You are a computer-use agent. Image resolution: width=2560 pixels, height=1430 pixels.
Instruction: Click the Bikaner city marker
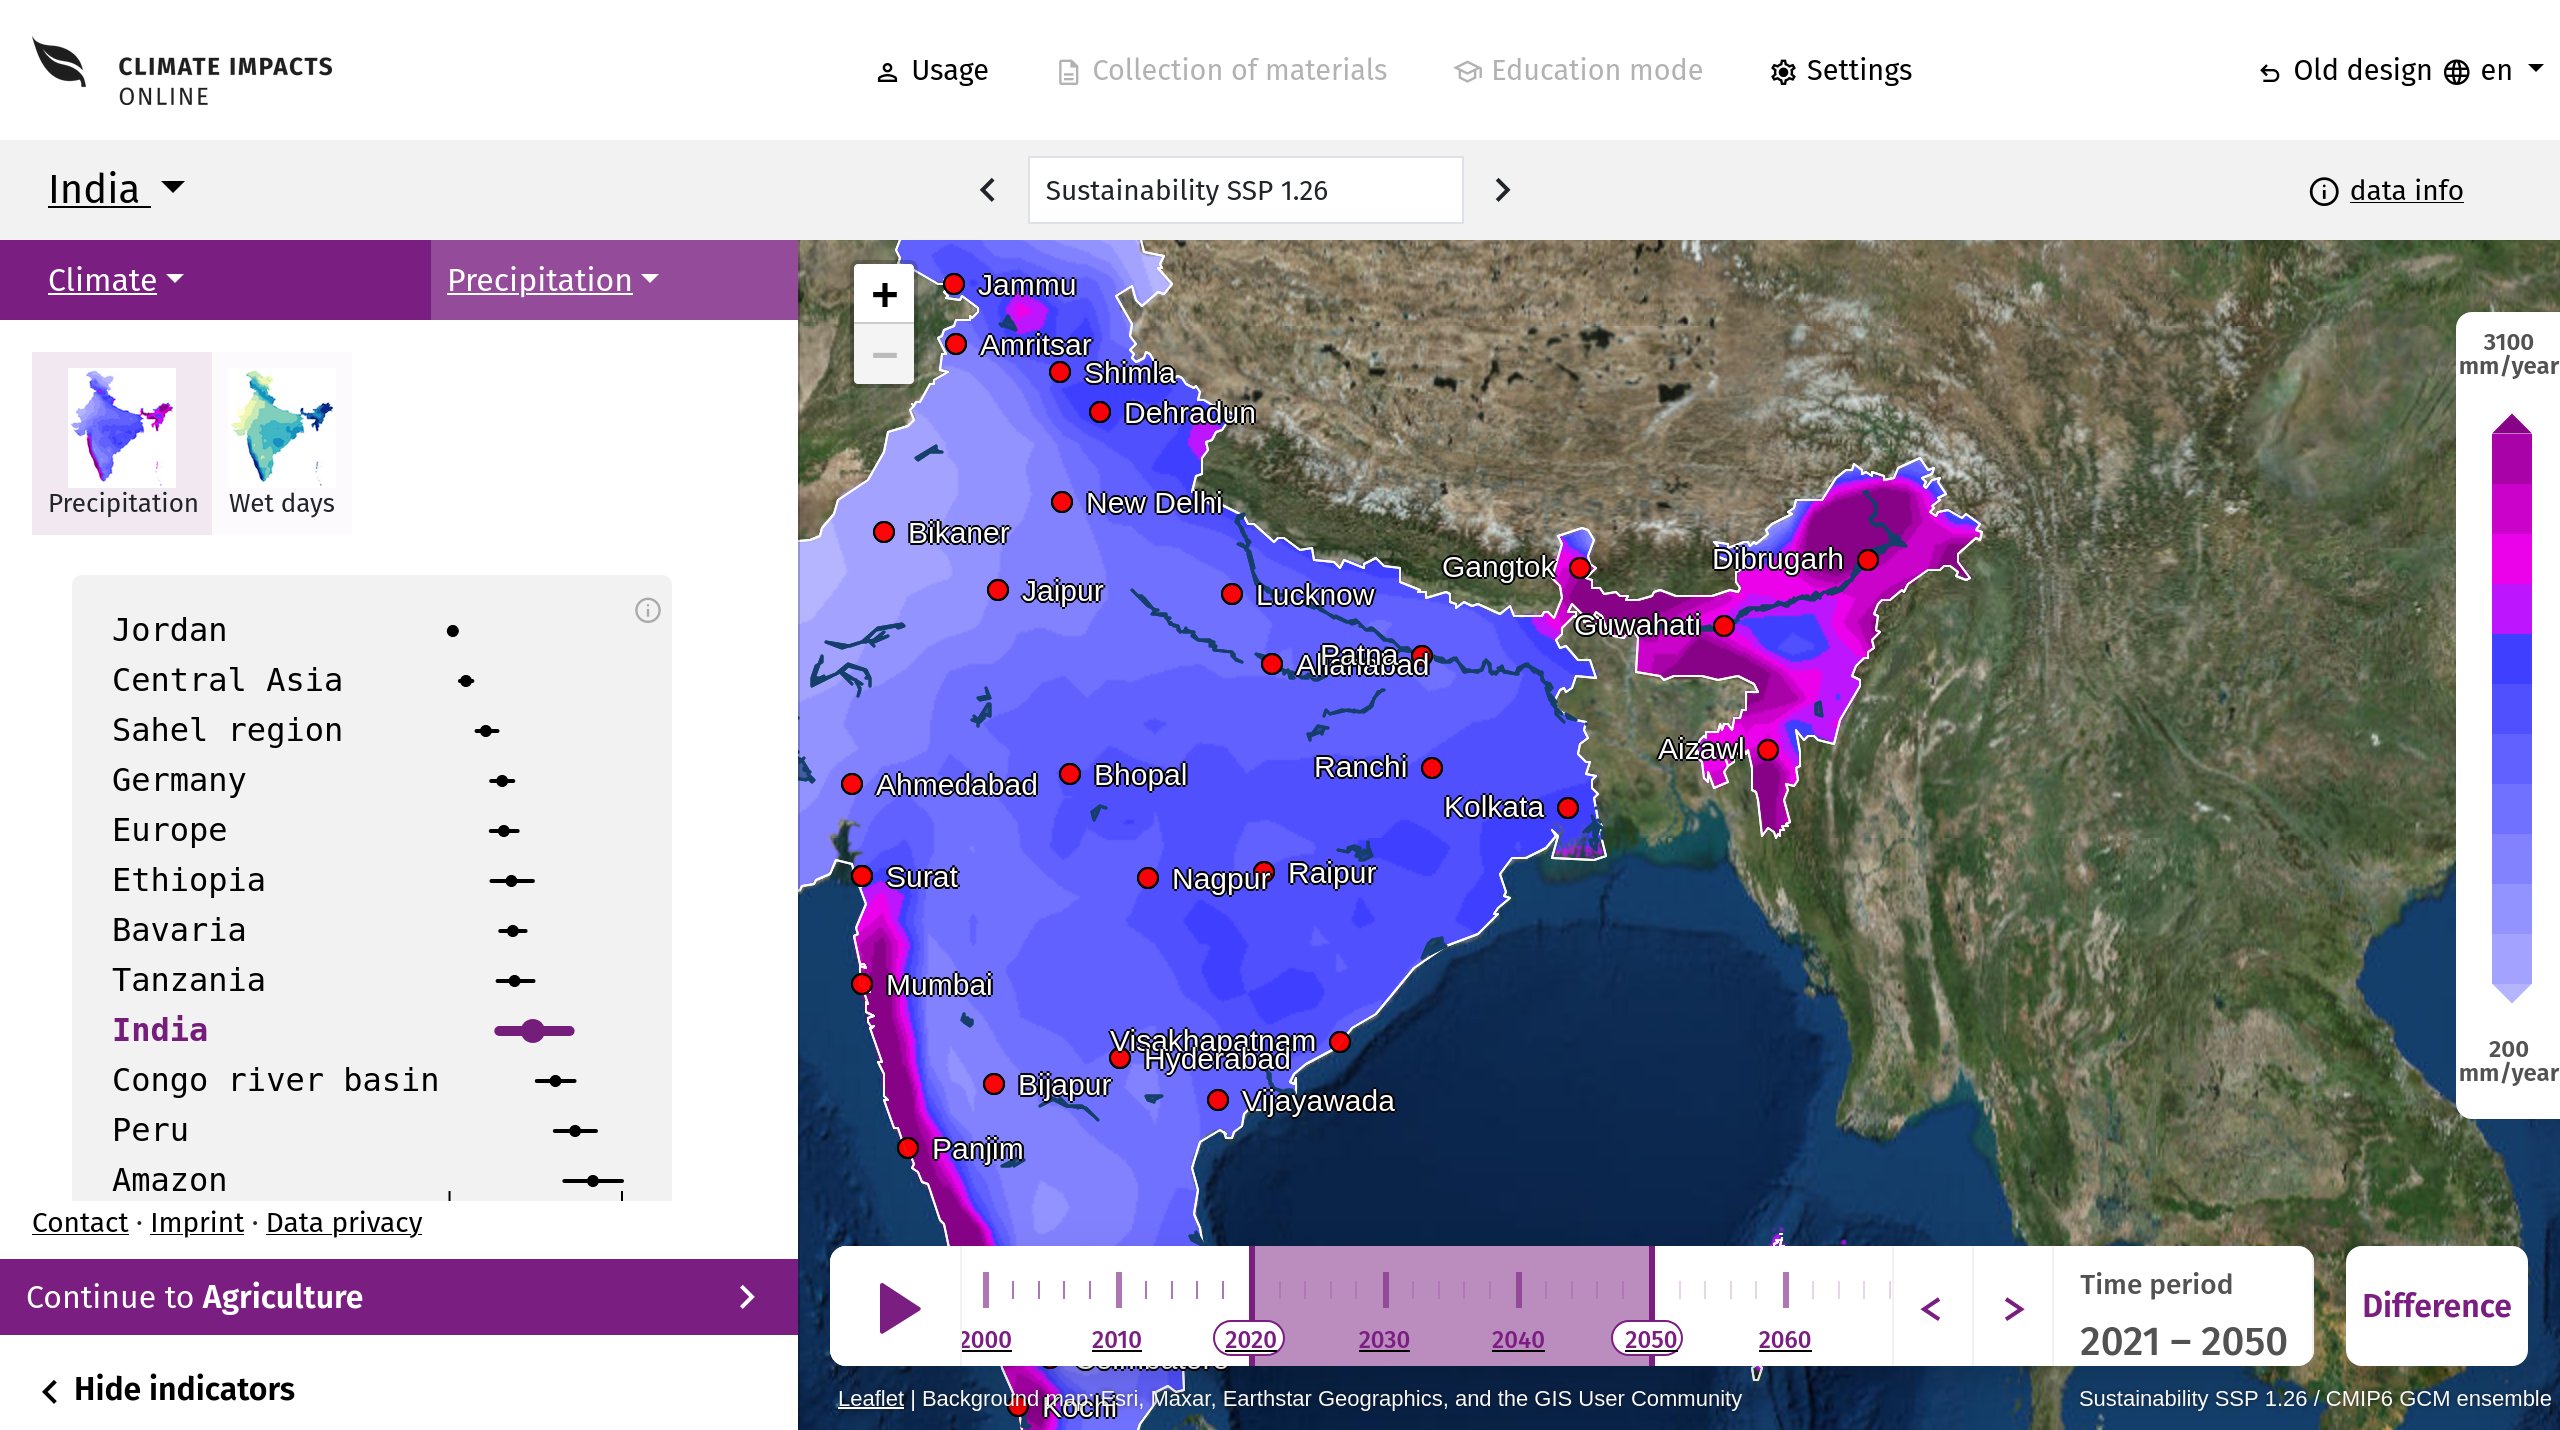click(x=884, y=532)
